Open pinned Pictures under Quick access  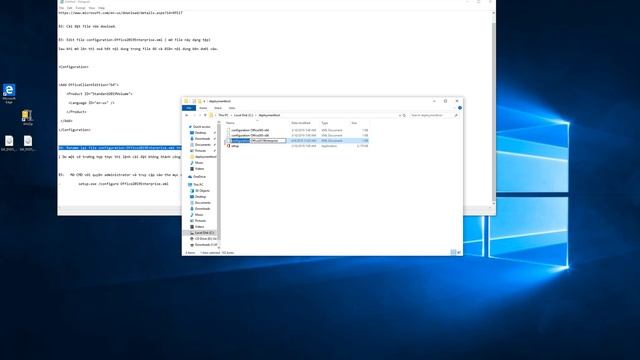tap(200, 151)
